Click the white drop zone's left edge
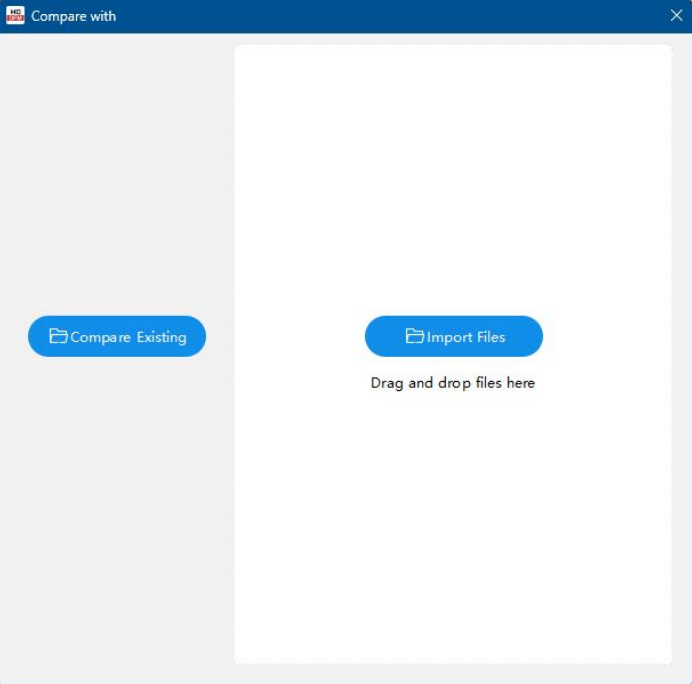This screenshot has height=684, width=692. click(x=238, y=350)
